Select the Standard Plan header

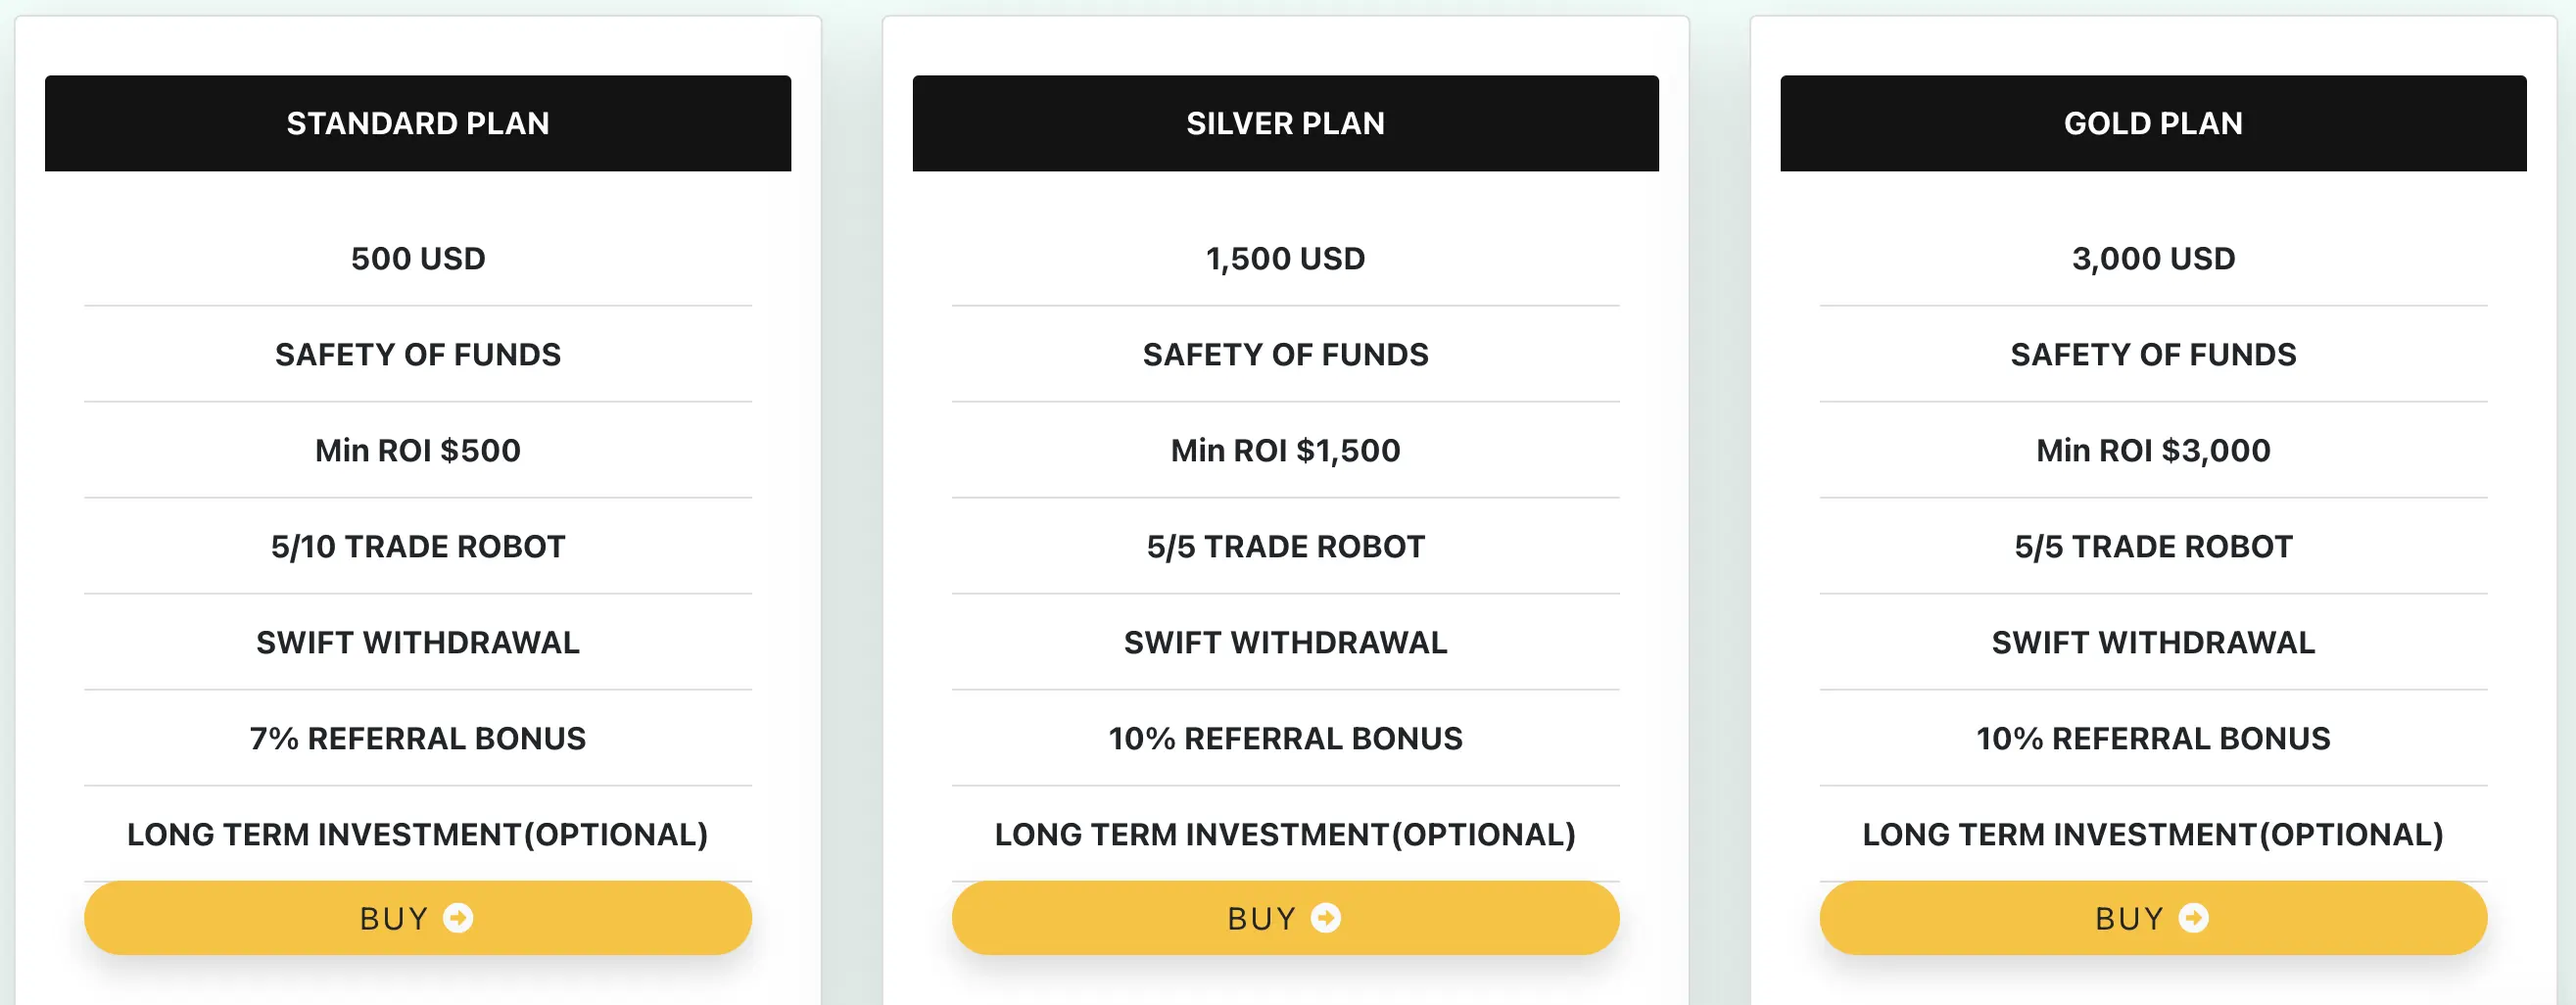click(418, 123)
